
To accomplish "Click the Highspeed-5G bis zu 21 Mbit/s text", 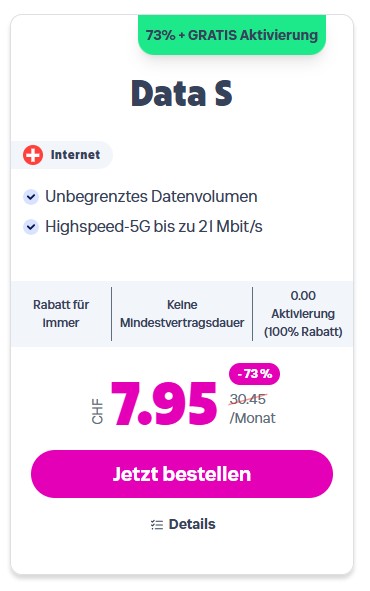I will tap(154, 227).
